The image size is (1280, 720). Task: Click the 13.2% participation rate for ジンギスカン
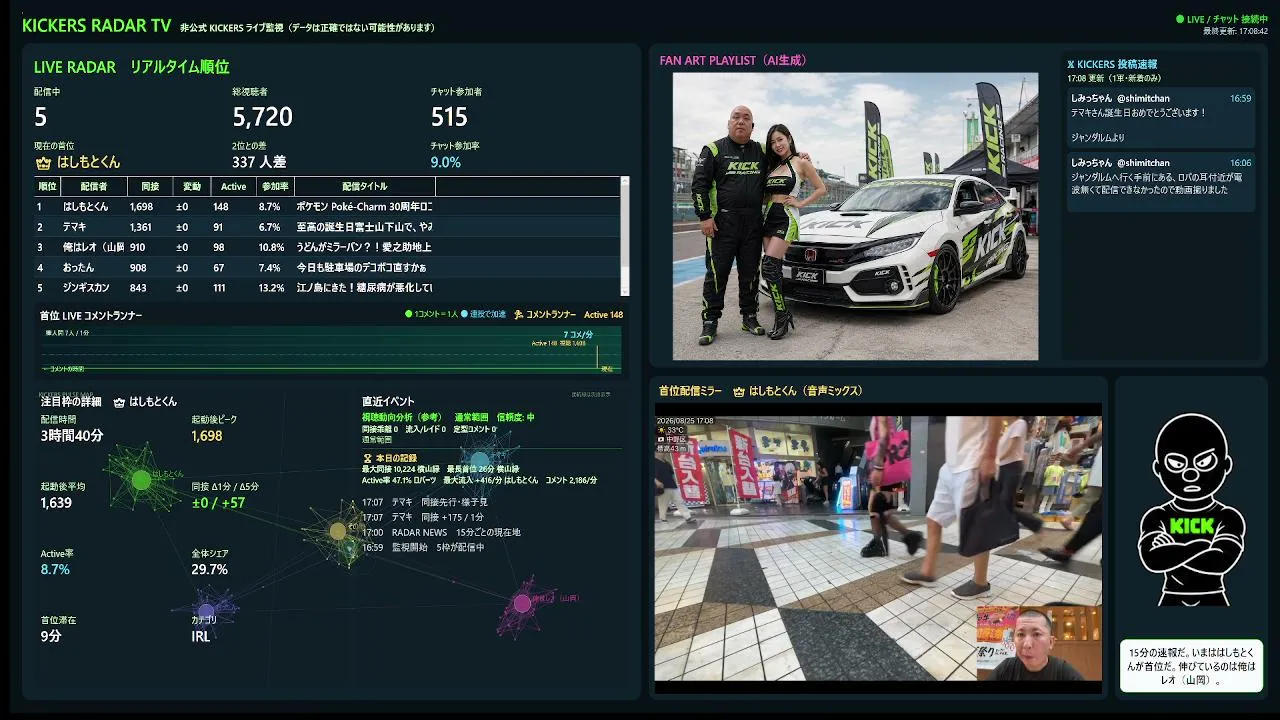point(272,288)
